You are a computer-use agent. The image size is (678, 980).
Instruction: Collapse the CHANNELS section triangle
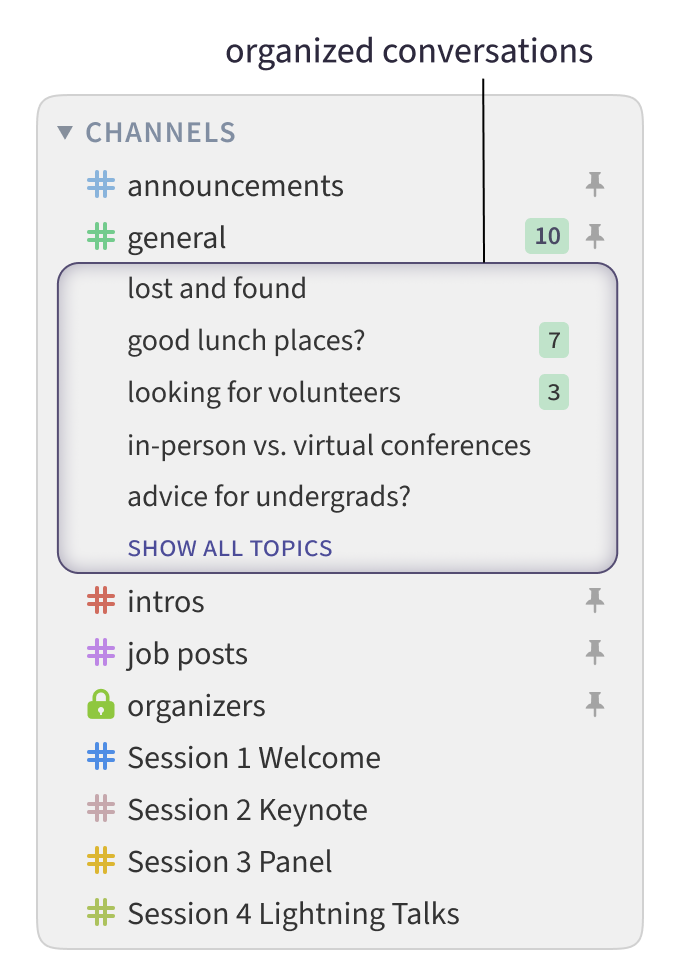[x=66, y=132]
